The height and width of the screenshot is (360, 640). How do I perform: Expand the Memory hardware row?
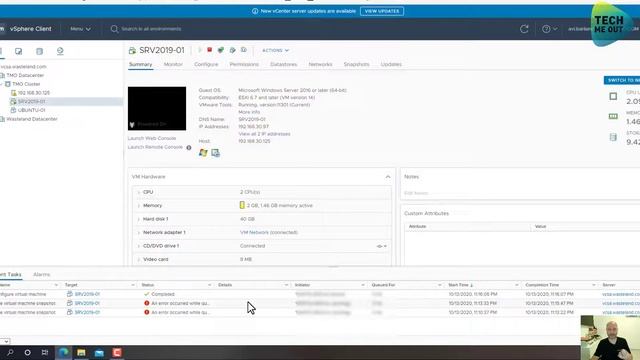[x=138, y=206]
